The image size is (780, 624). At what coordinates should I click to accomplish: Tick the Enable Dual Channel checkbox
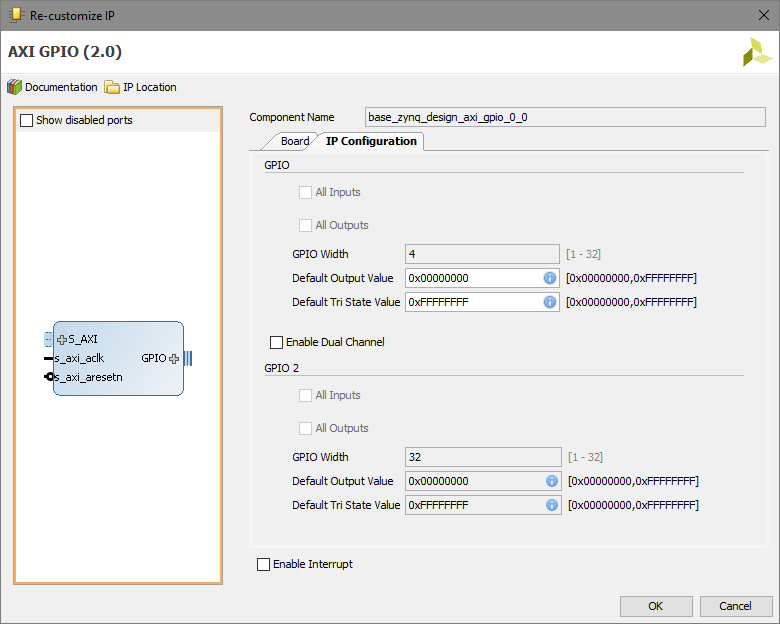[x=277, y=342]
